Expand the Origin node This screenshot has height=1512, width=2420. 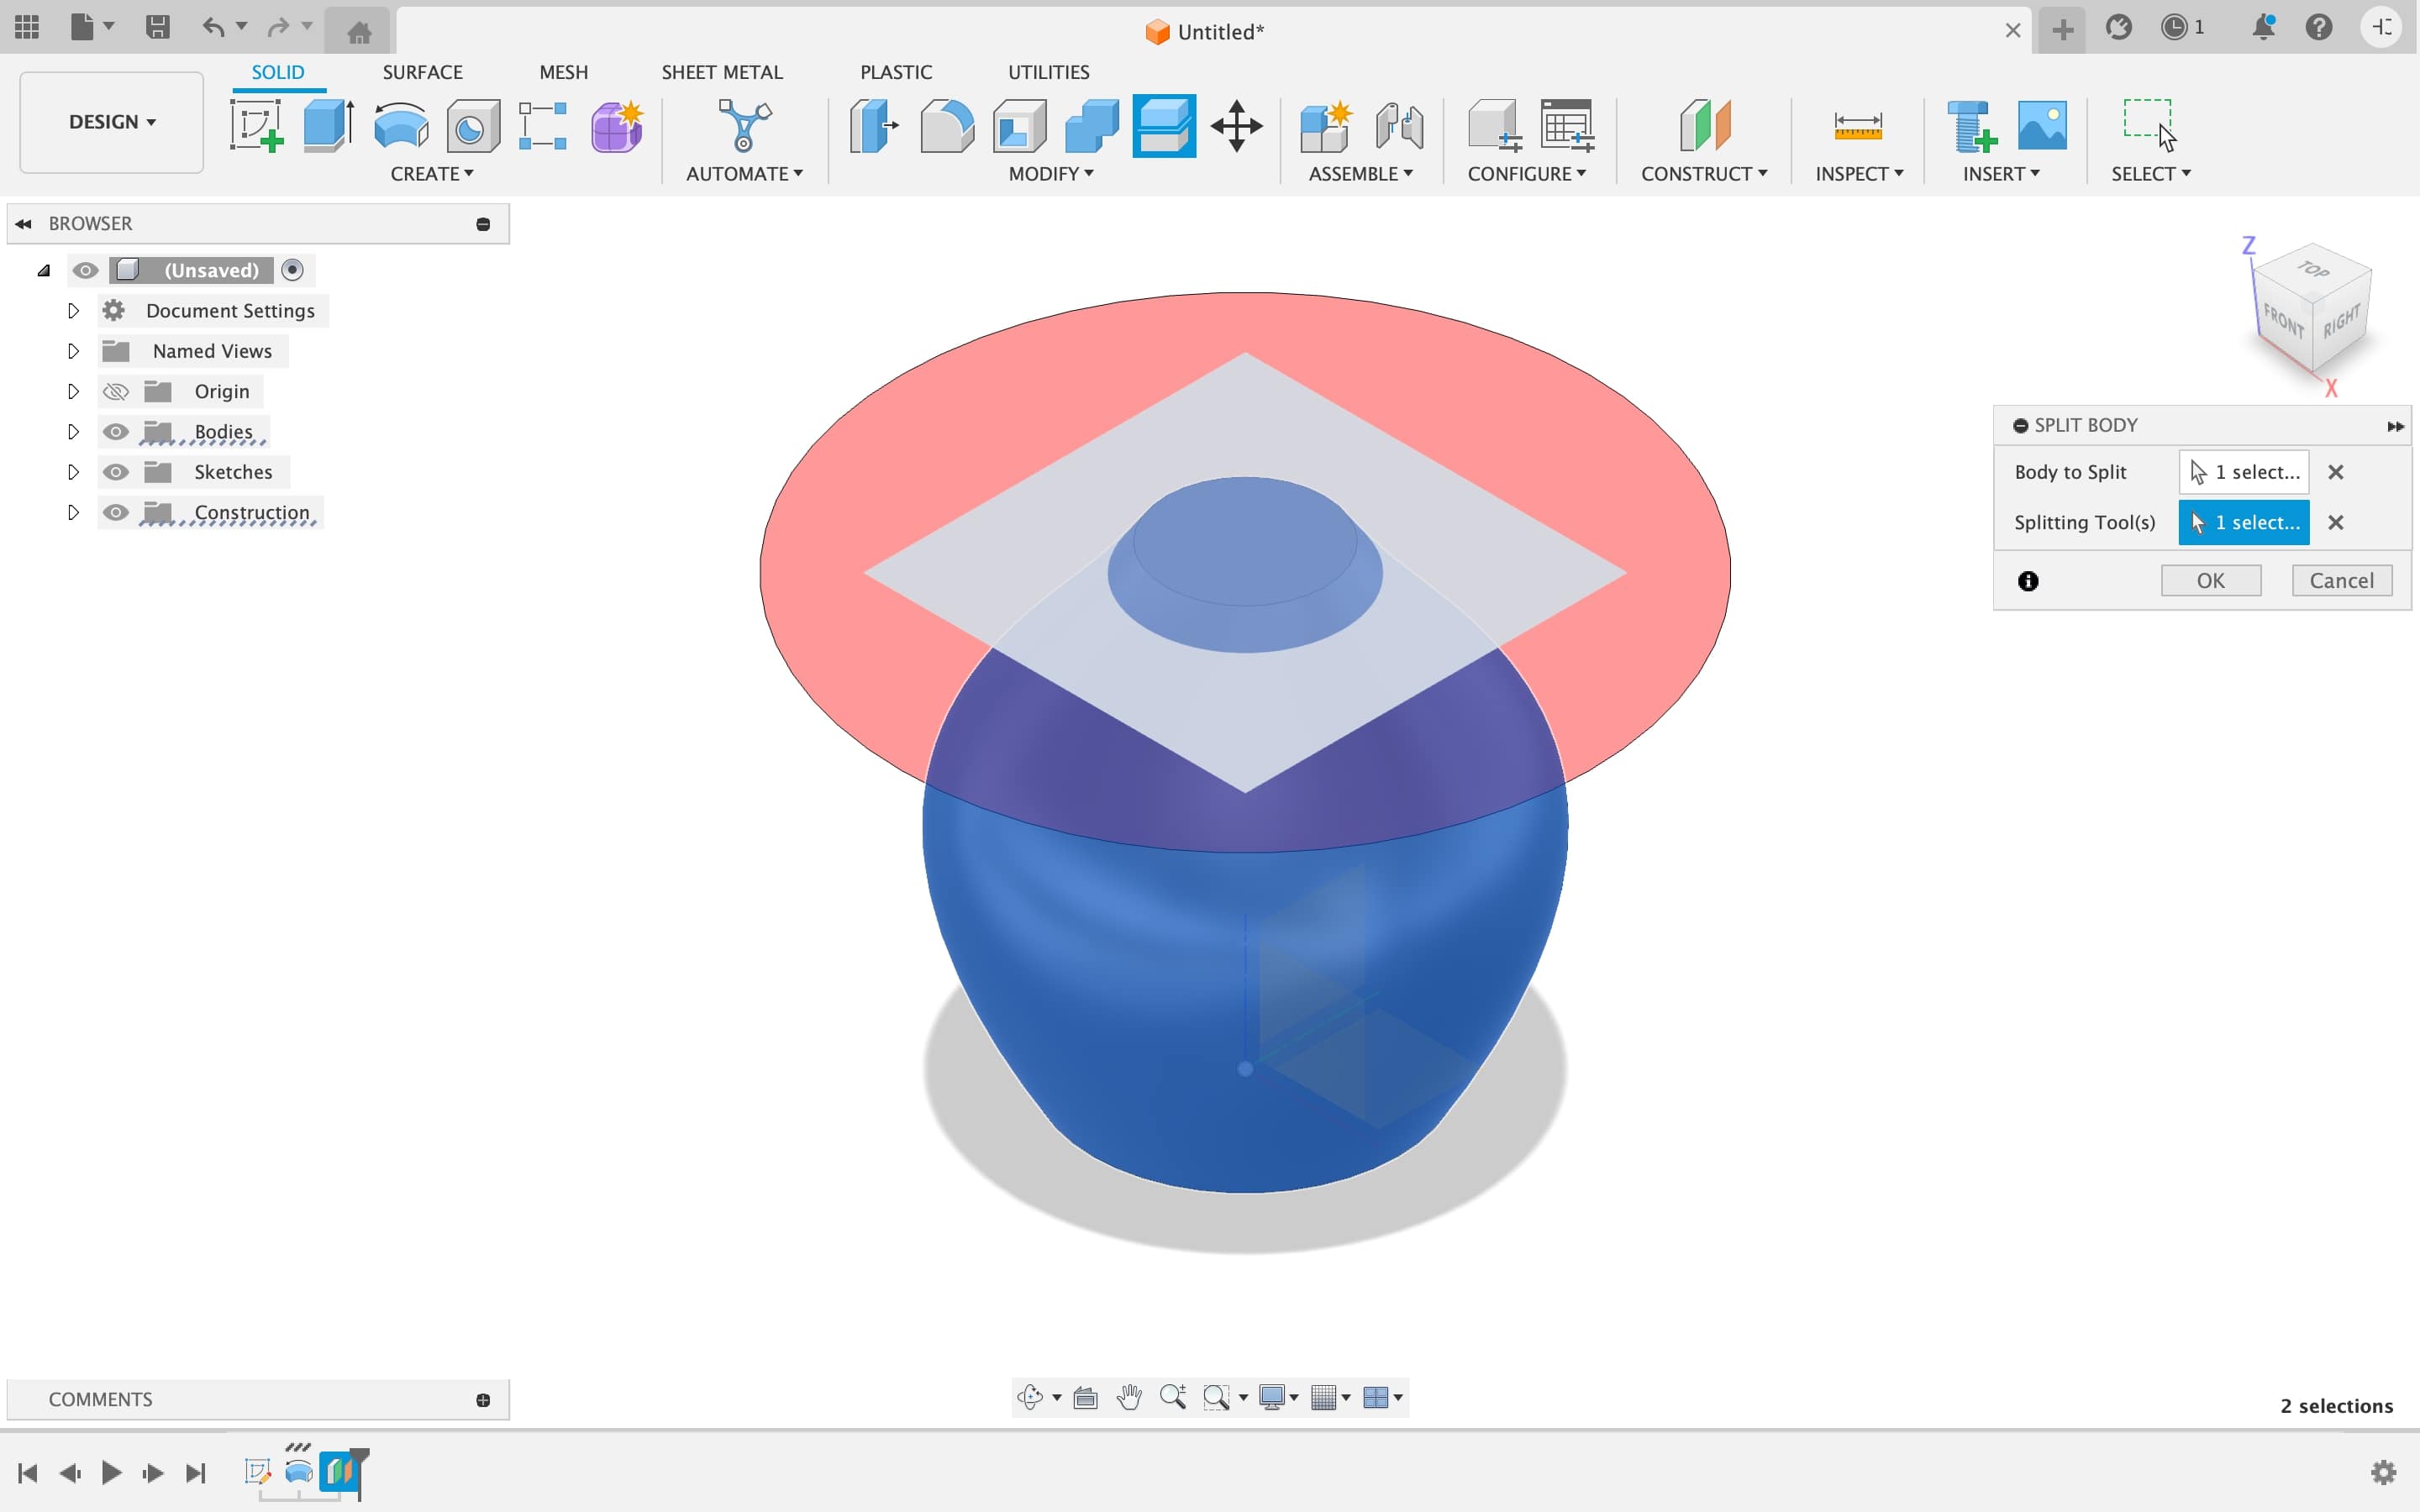(x=73, y=391)
